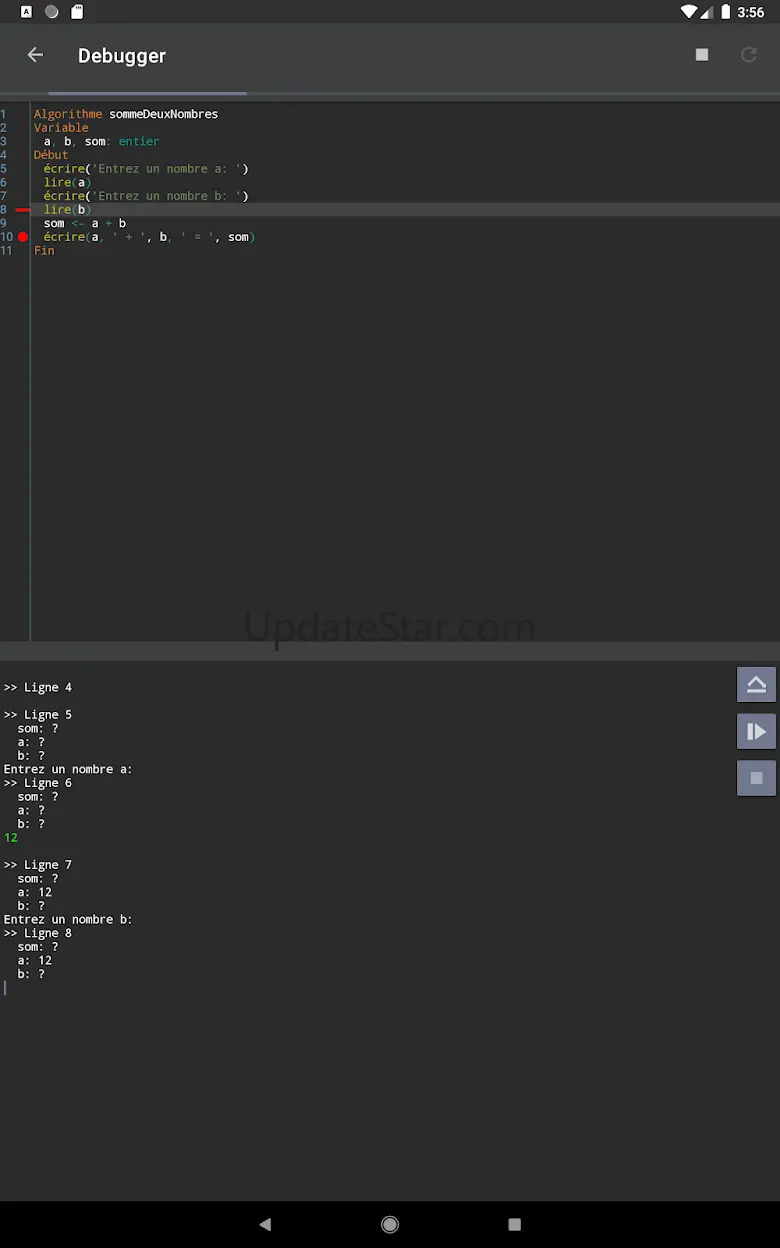Tap the battery icon in the status bar
This screenshot has width=780, height=1248.
pos(725,12)
